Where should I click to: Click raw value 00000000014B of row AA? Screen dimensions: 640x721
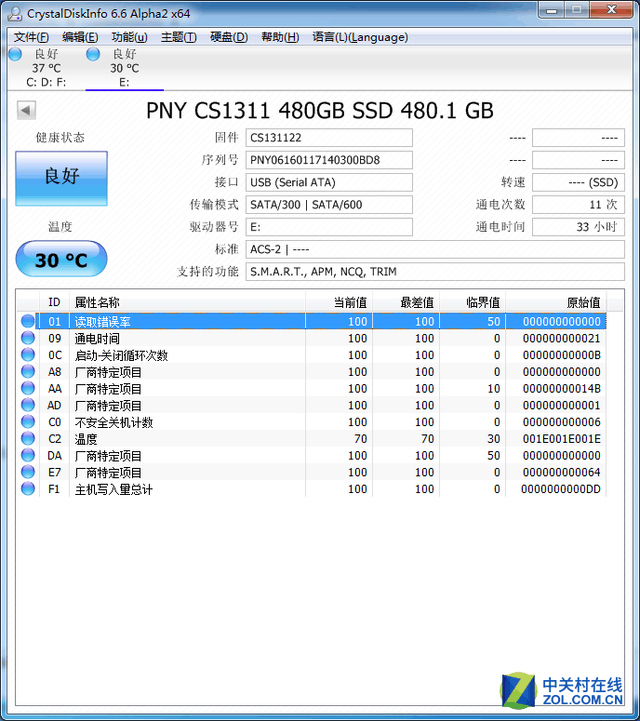pyautogui.click(x=561, y=389)
